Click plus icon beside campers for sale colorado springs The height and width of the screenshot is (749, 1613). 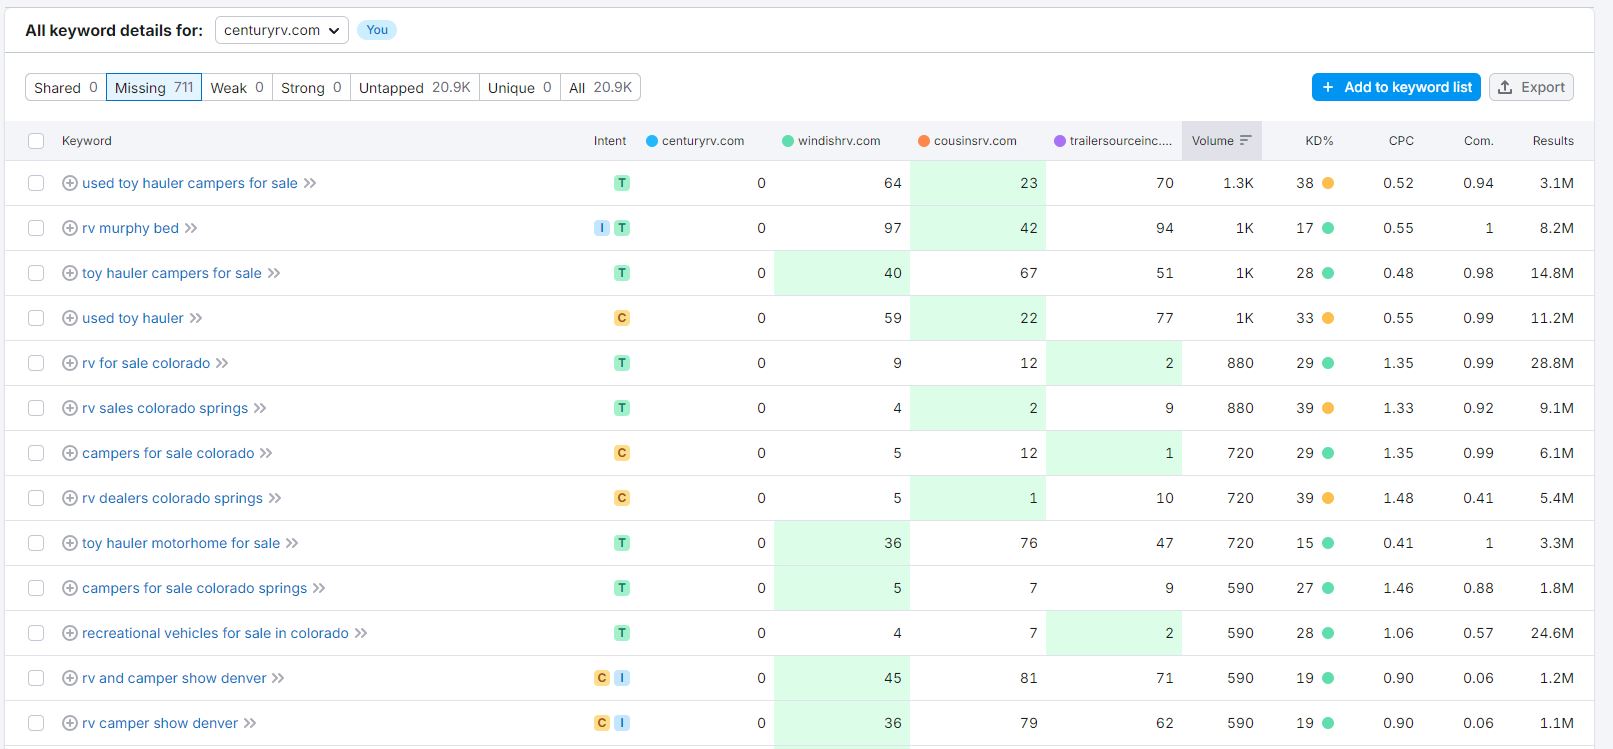pyautogui.click(x=70, y=588)
